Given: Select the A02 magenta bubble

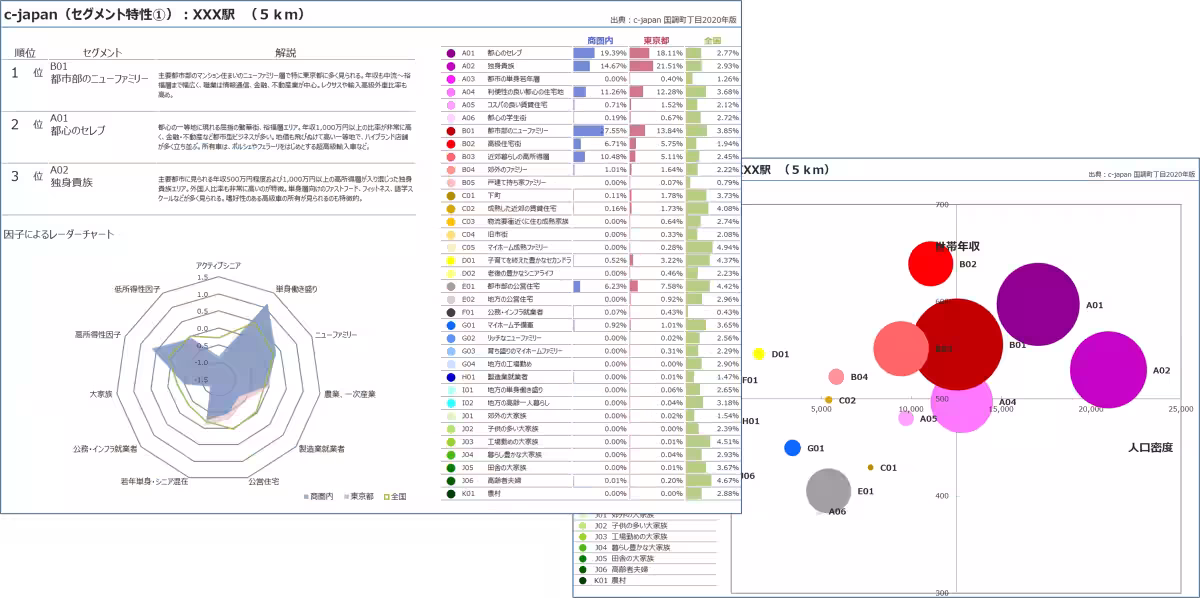Looking at the screenshot, I should tap(1108, 369).
